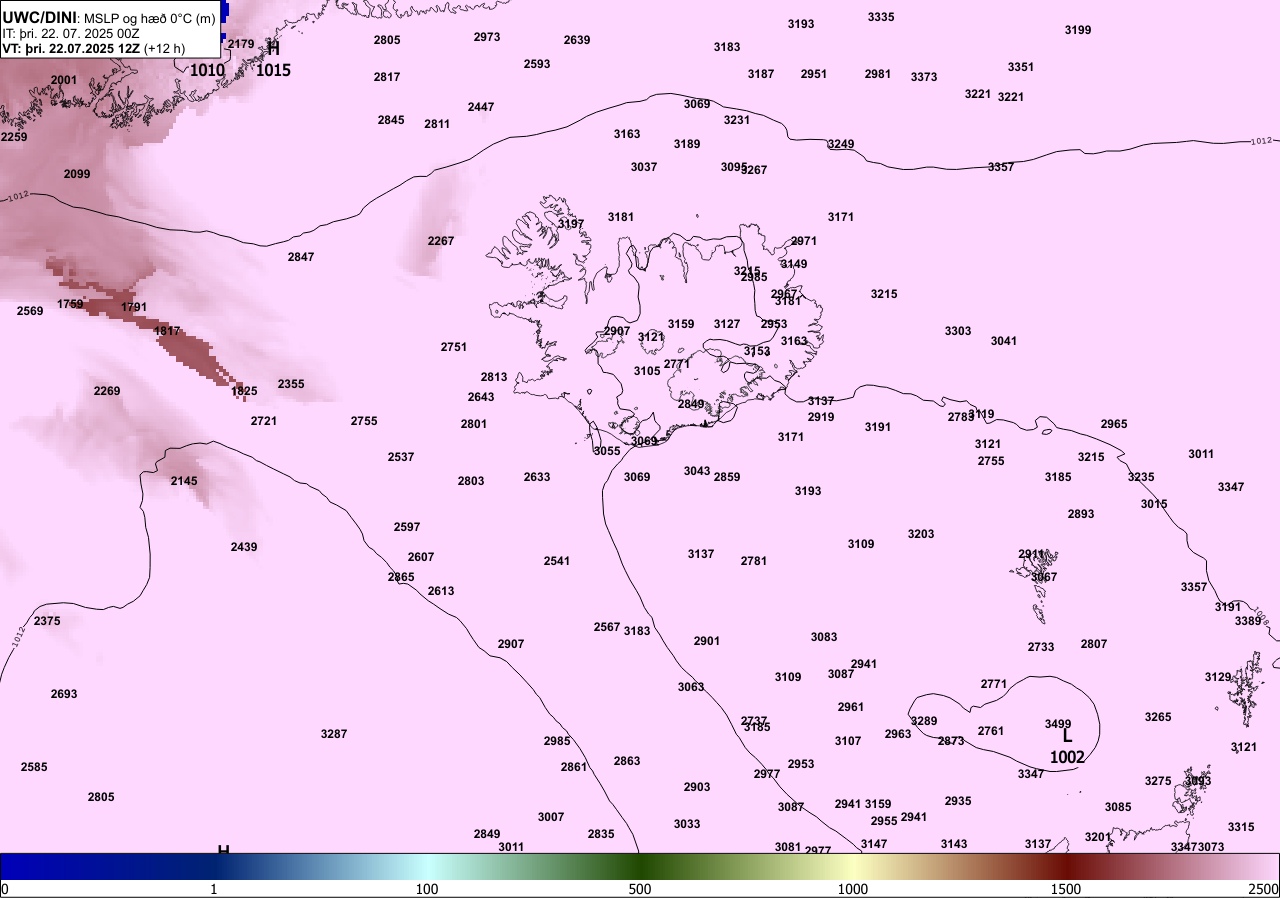Click the 2965 height value
This screenshot has height=898, width=1280.
tap(1114, 424)
